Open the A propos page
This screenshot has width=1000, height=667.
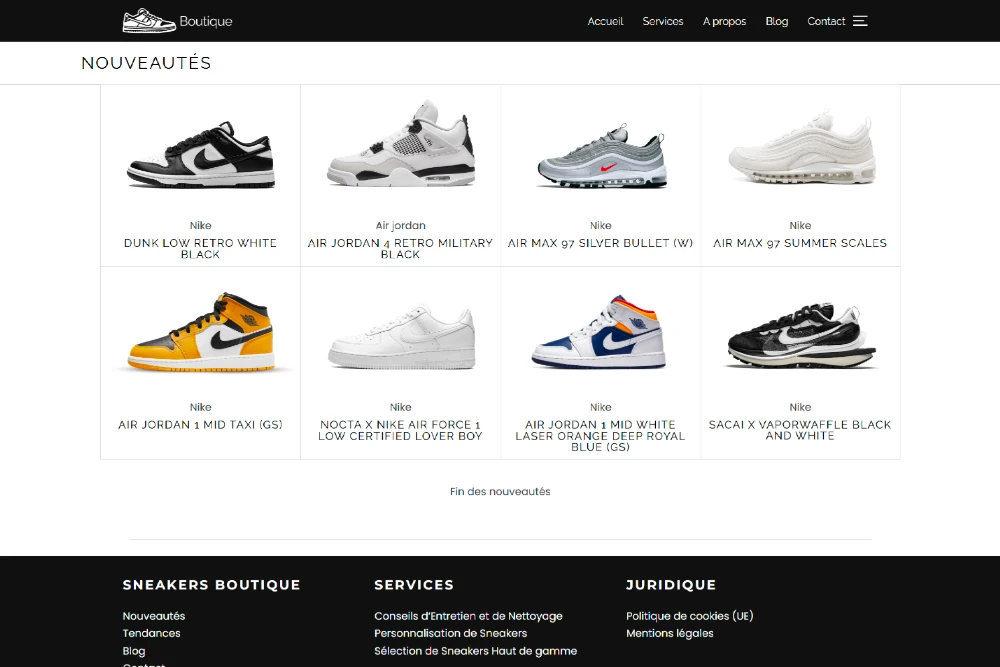(724, 21)
